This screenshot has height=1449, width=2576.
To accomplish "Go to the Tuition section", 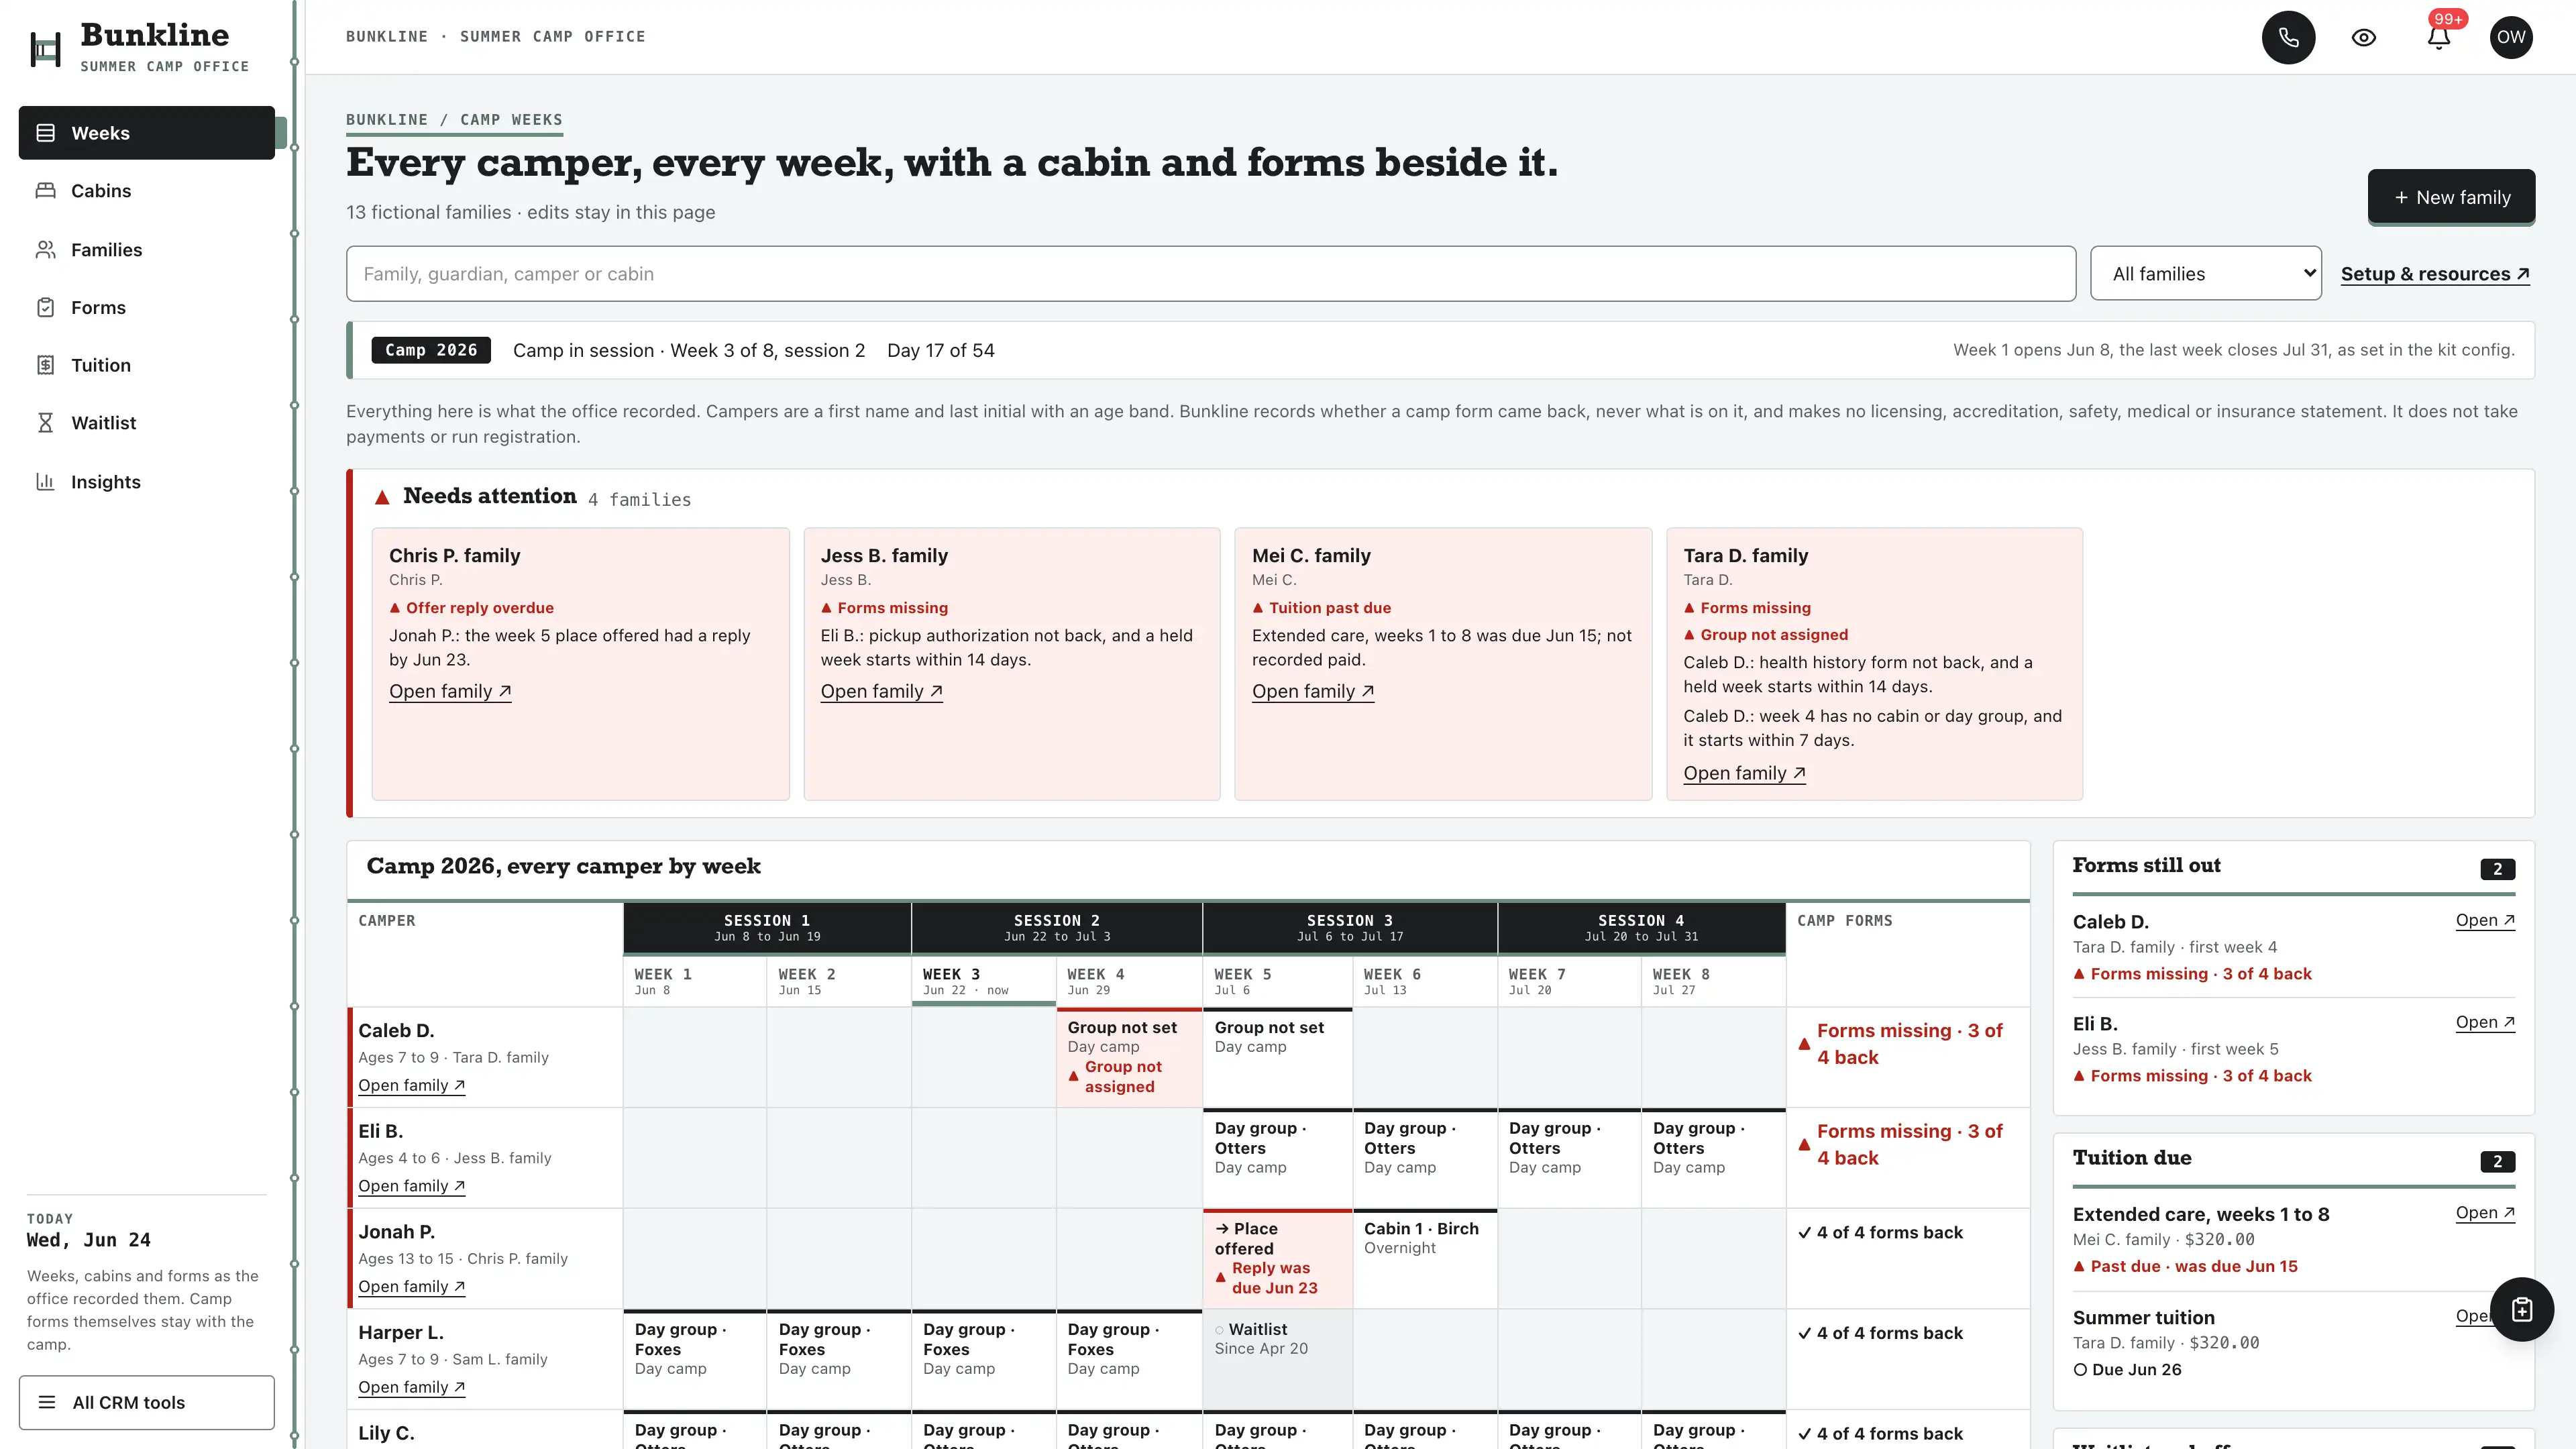I will pyautogui.click(x=147, y=365).
